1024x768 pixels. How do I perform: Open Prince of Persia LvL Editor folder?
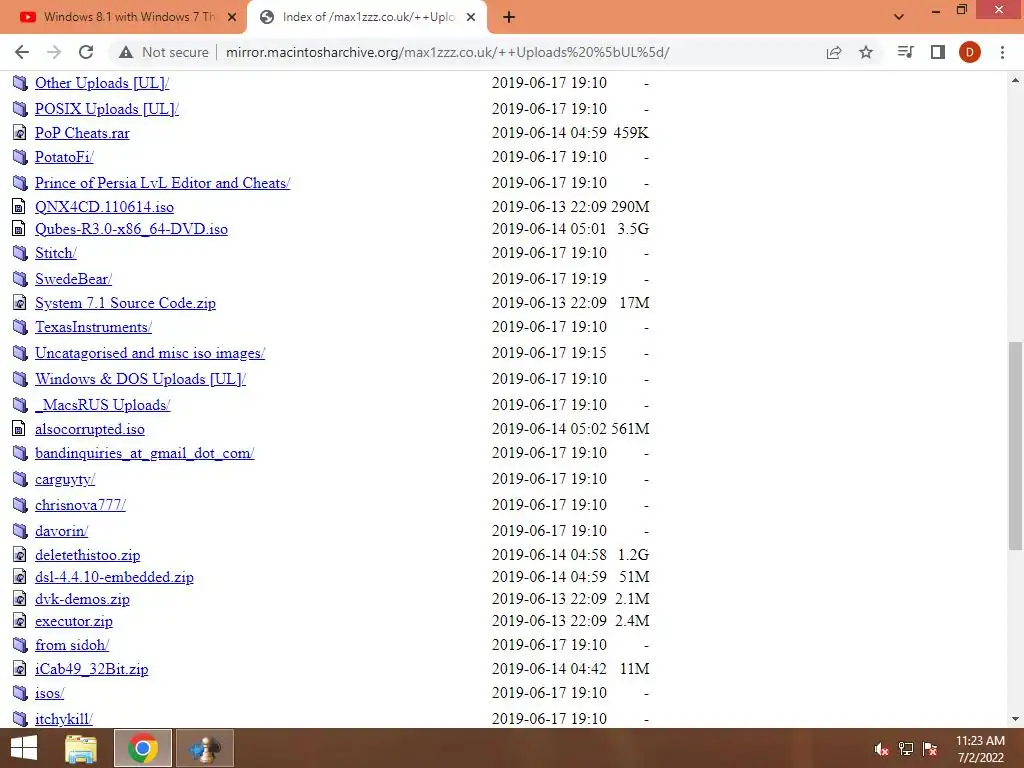pos(163,183)
